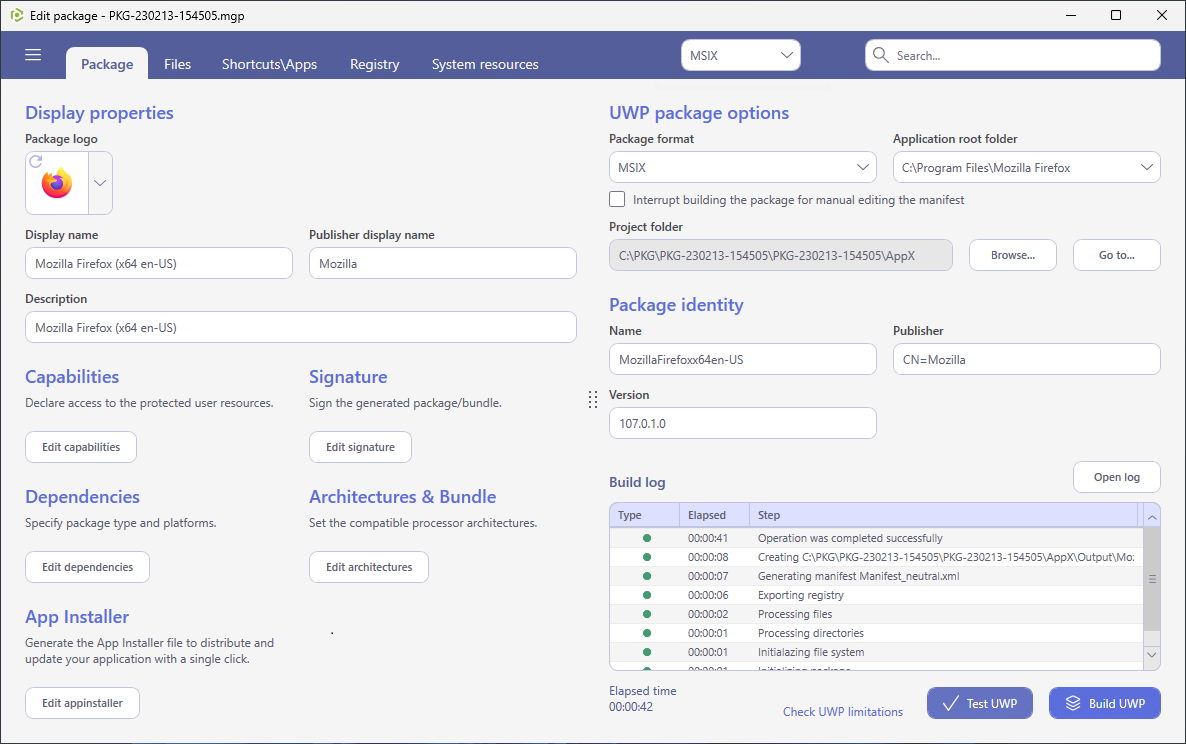Click Build UWP button

1104,704
